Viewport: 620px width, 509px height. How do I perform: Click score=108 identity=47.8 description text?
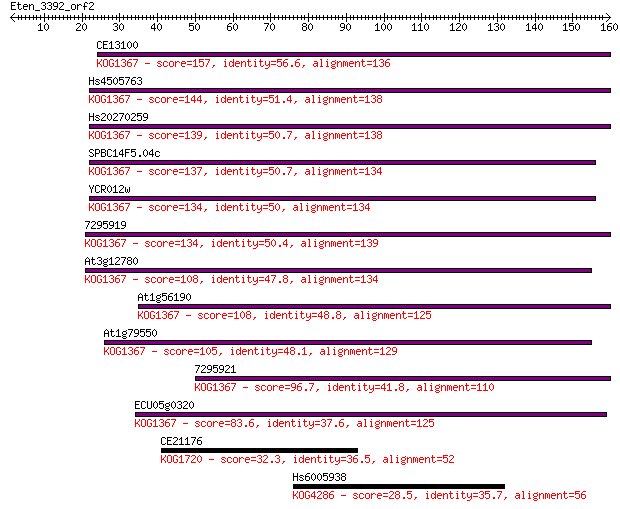click(x=232, y=279)
